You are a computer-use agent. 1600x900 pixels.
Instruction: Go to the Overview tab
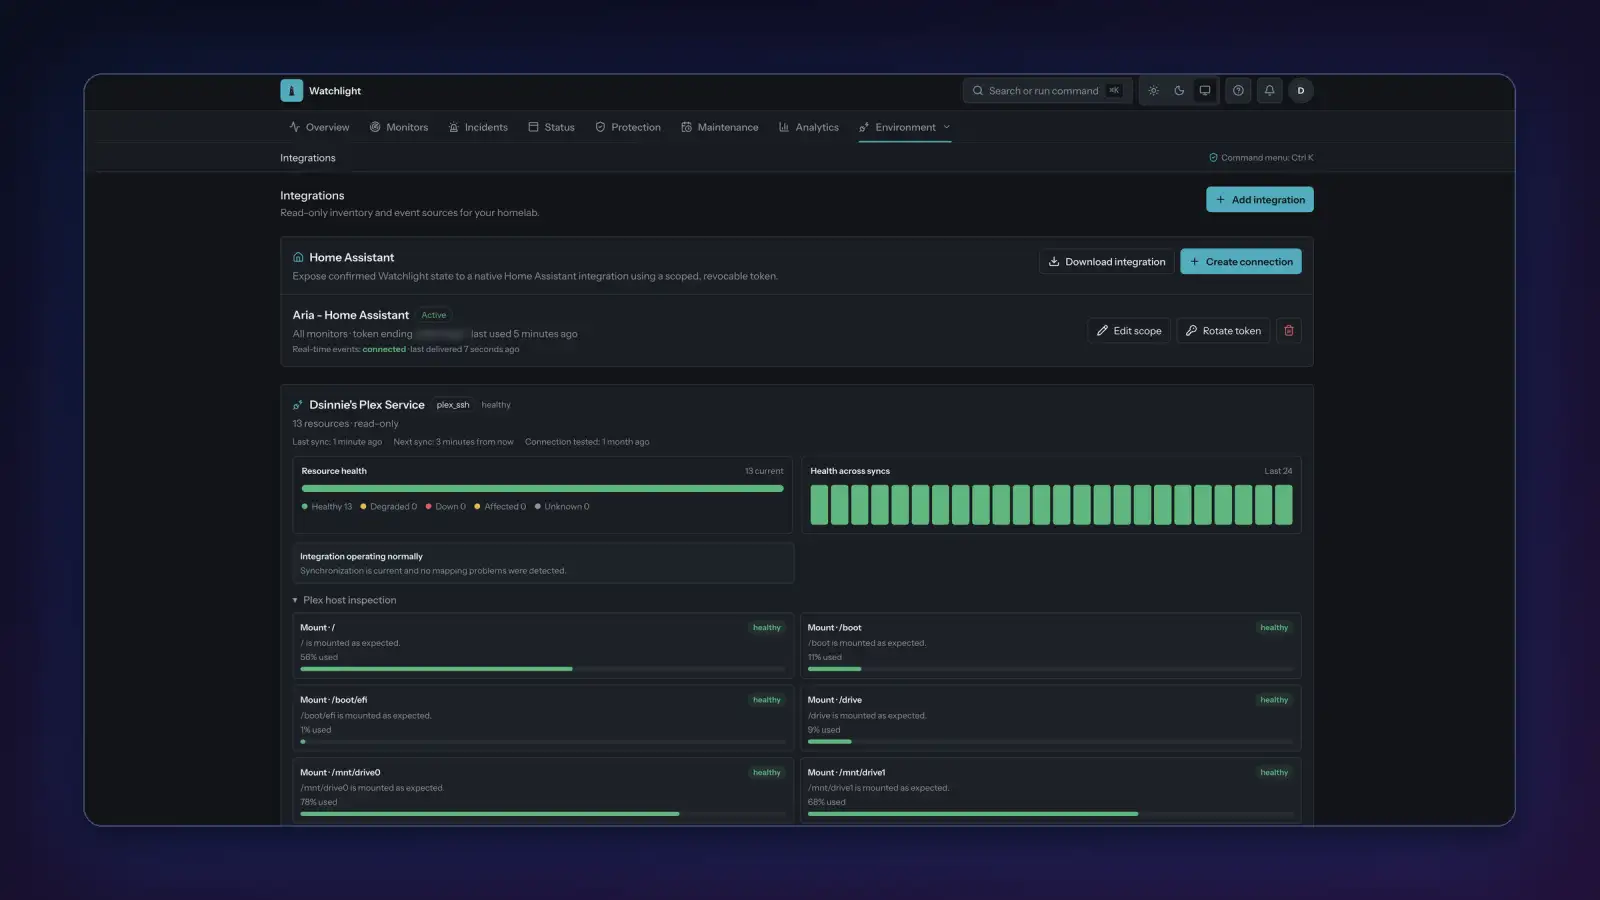[319, 127]
